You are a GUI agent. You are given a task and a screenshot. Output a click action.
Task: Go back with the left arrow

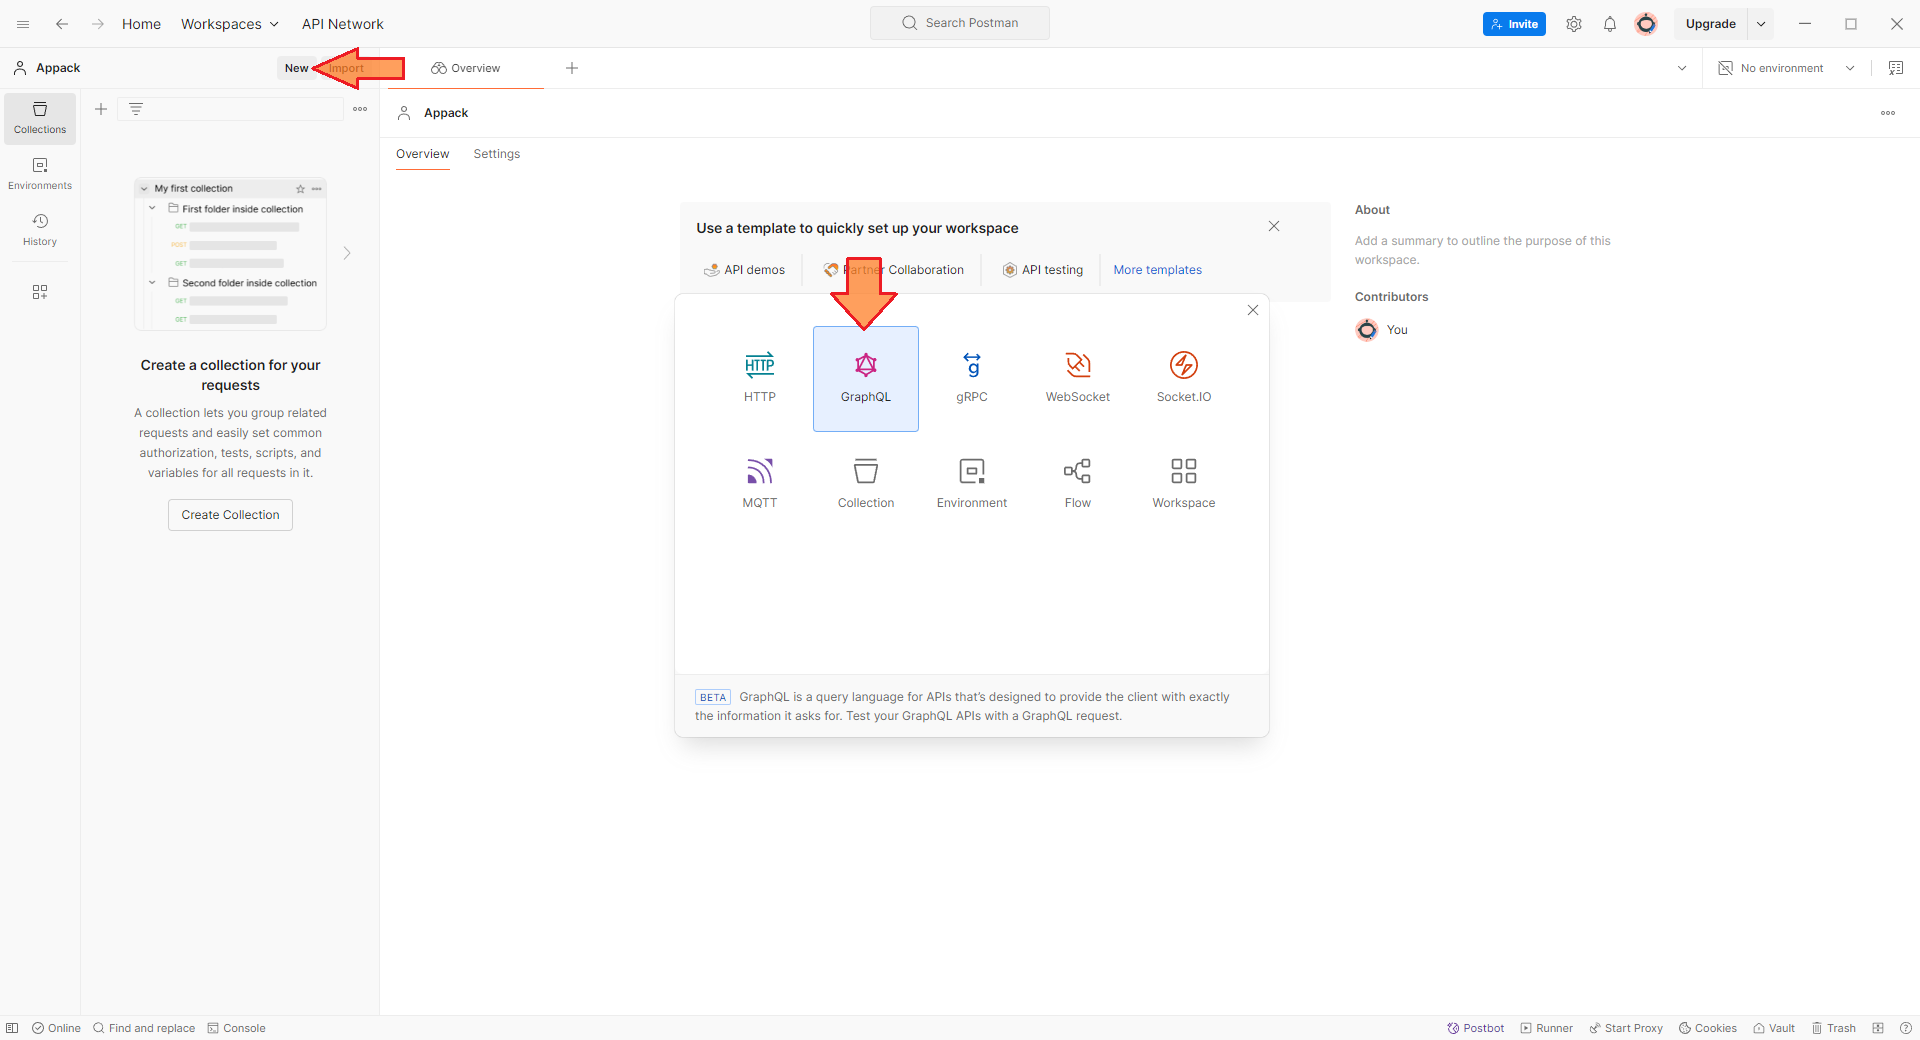pos(62,24)
